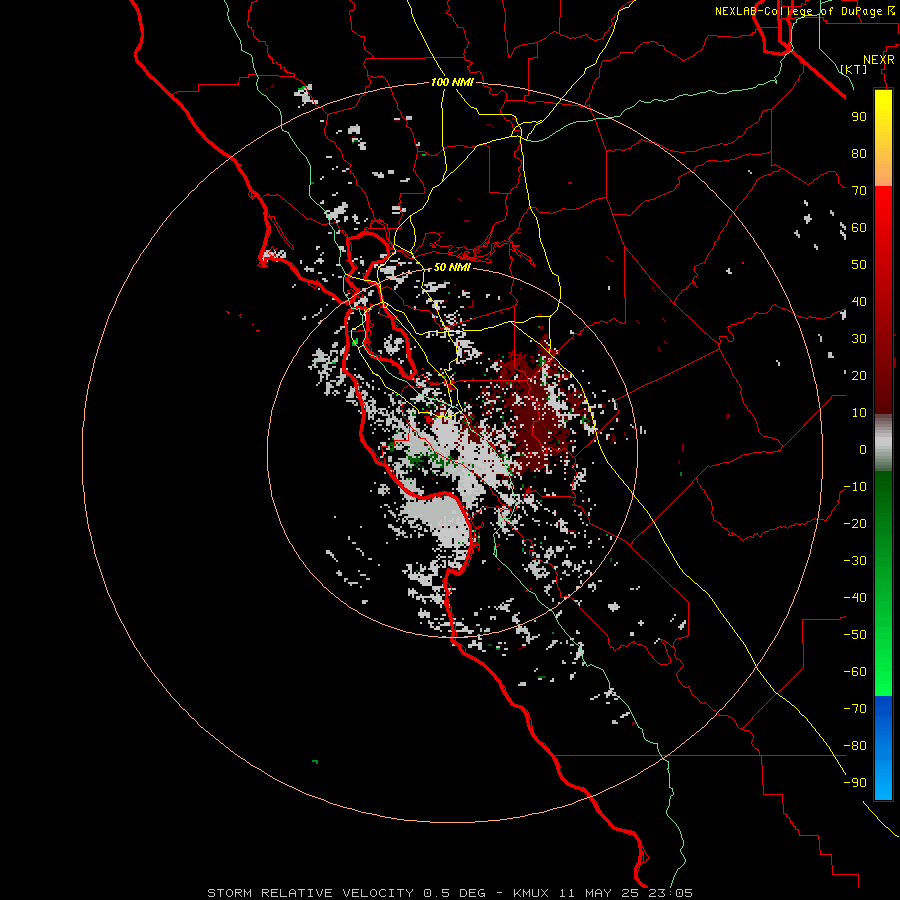Select the -50 value on velocity scale
Screen dimensions: 900x900
coord(855,635)
